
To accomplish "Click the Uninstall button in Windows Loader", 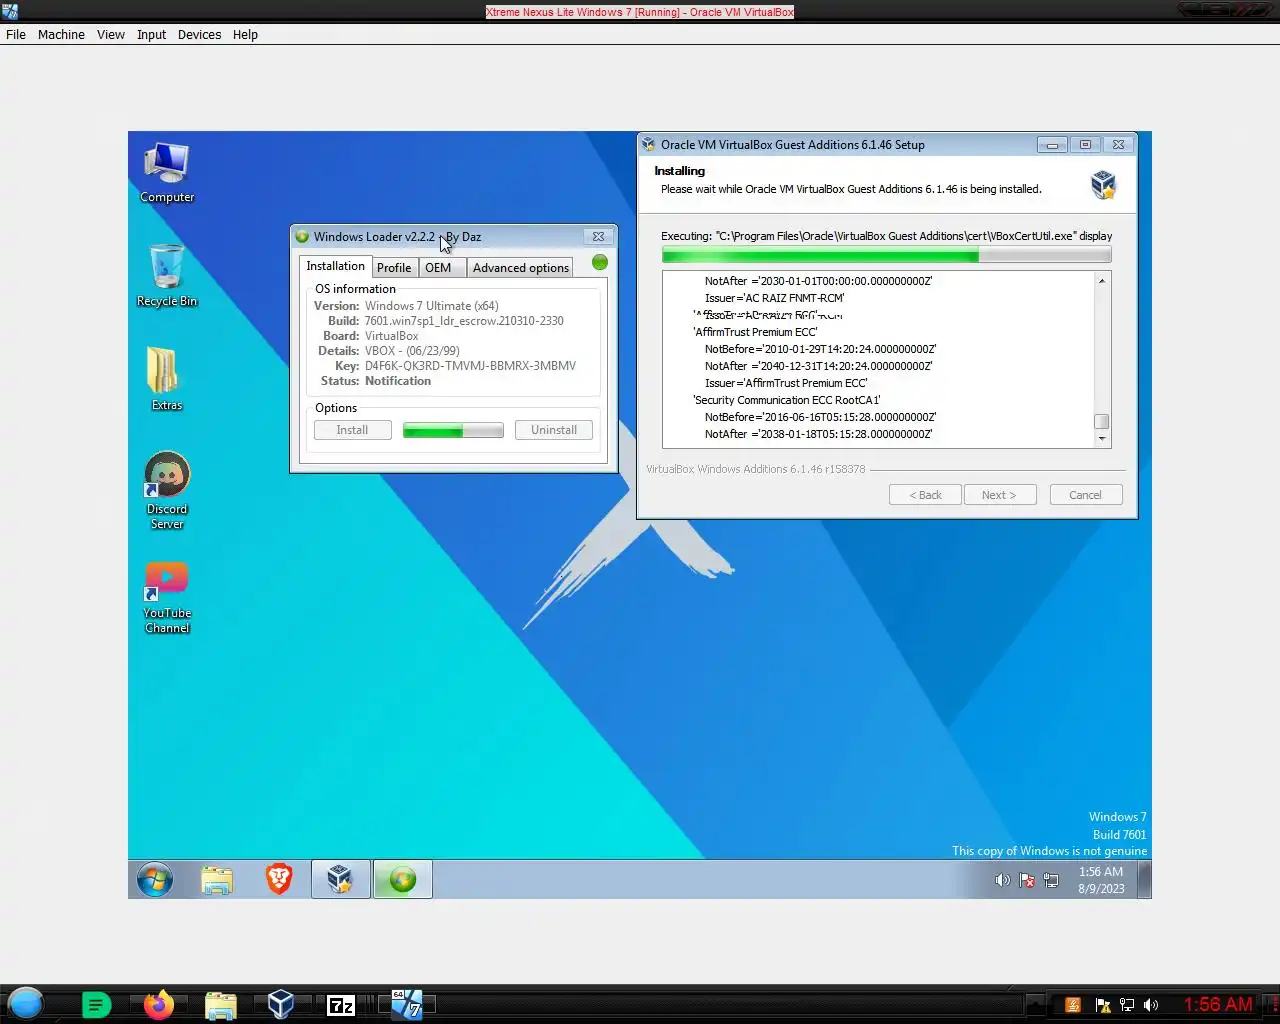I will 553,430.
